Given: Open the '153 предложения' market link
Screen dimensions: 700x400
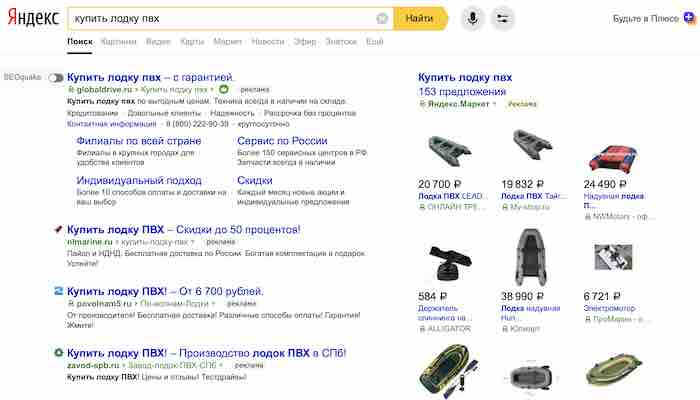Looking at the screenshot, I should (462, 92).
